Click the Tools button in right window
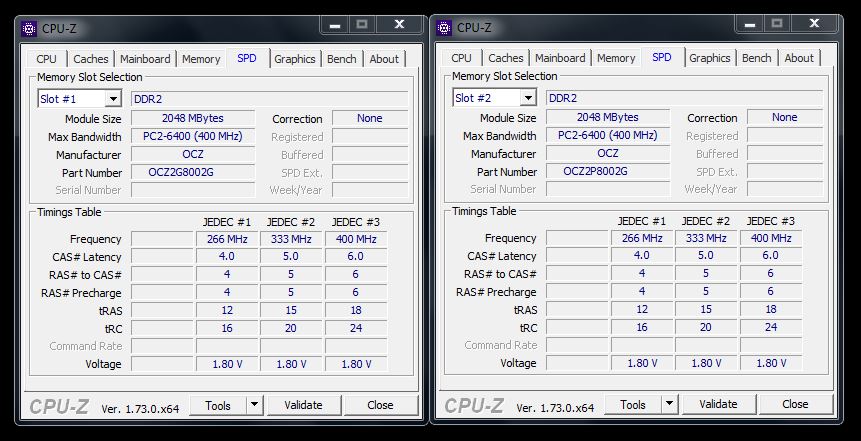861x441 pixels. click(633, 404)
